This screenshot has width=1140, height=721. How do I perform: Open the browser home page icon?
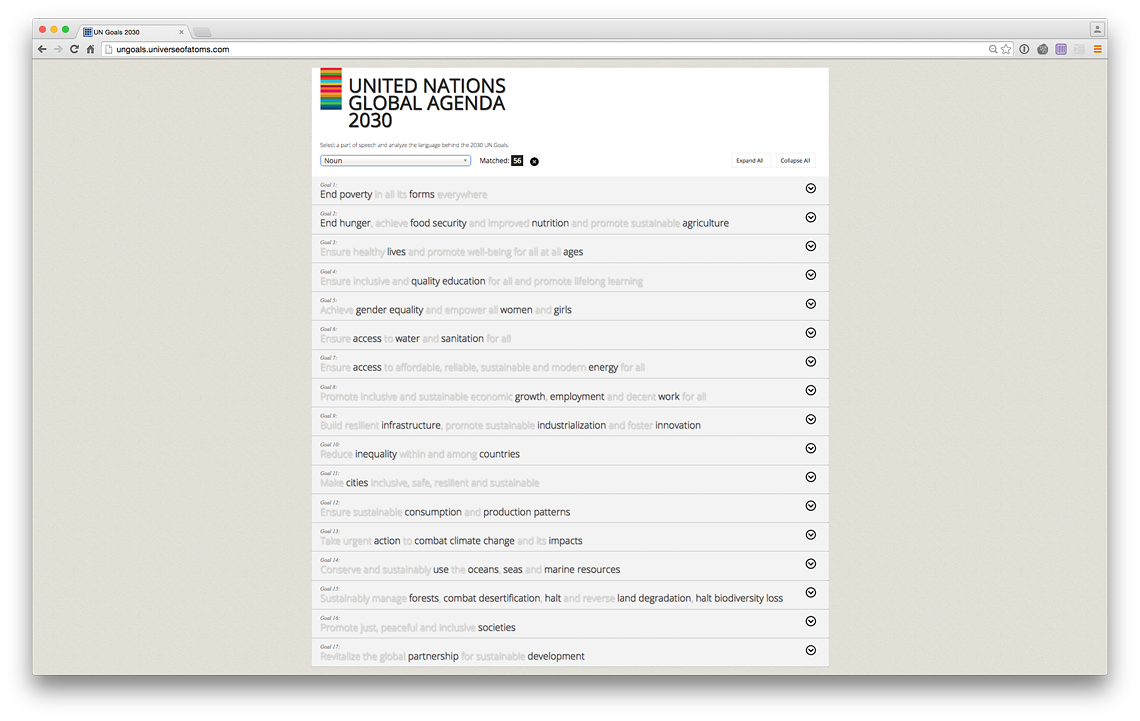tap(90, 49)
